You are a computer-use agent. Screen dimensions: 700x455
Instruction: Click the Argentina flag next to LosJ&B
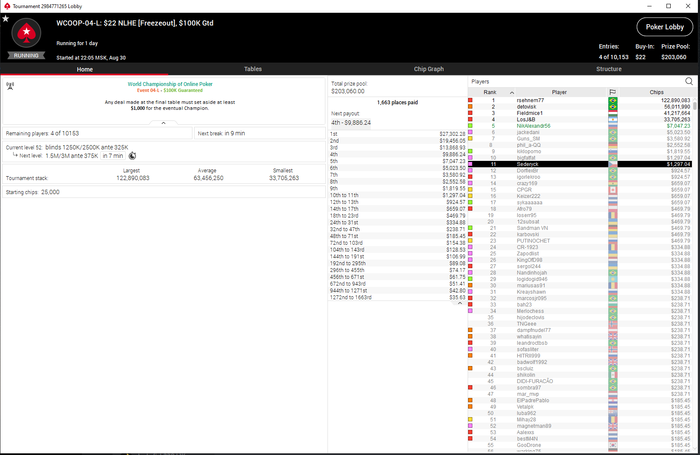click(612, 120)
